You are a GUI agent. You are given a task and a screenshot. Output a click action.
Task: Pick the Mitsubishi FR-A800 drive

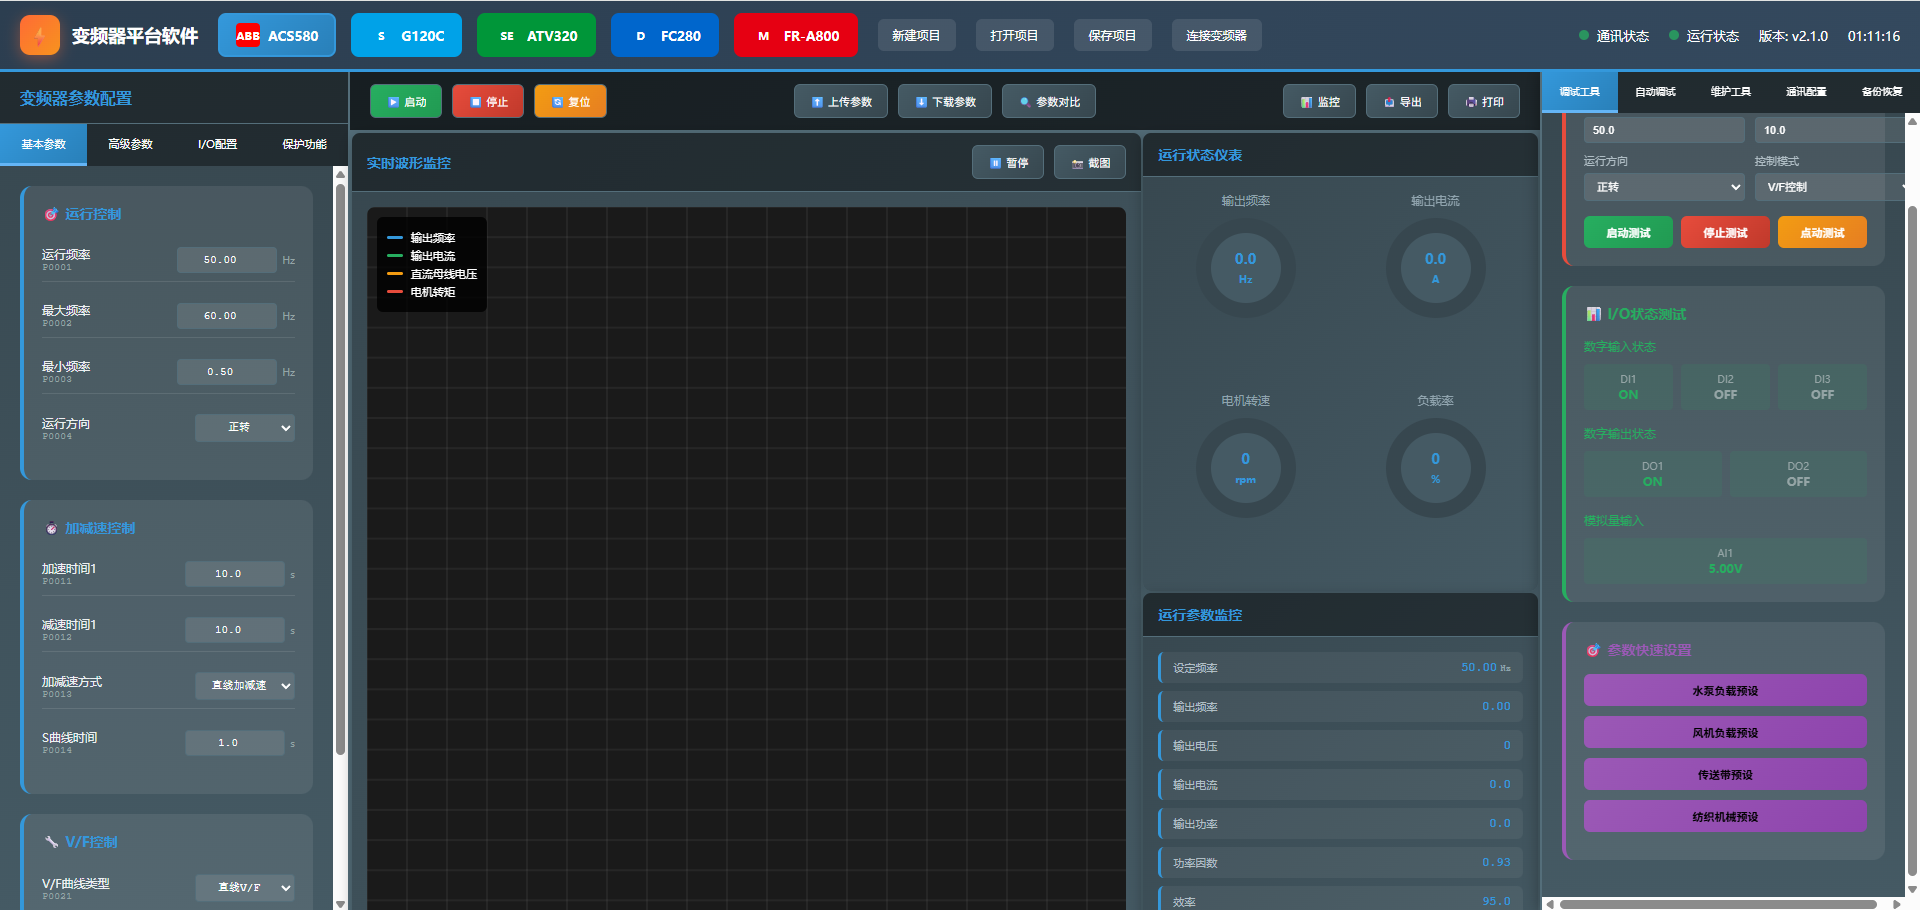click(795, 36)
